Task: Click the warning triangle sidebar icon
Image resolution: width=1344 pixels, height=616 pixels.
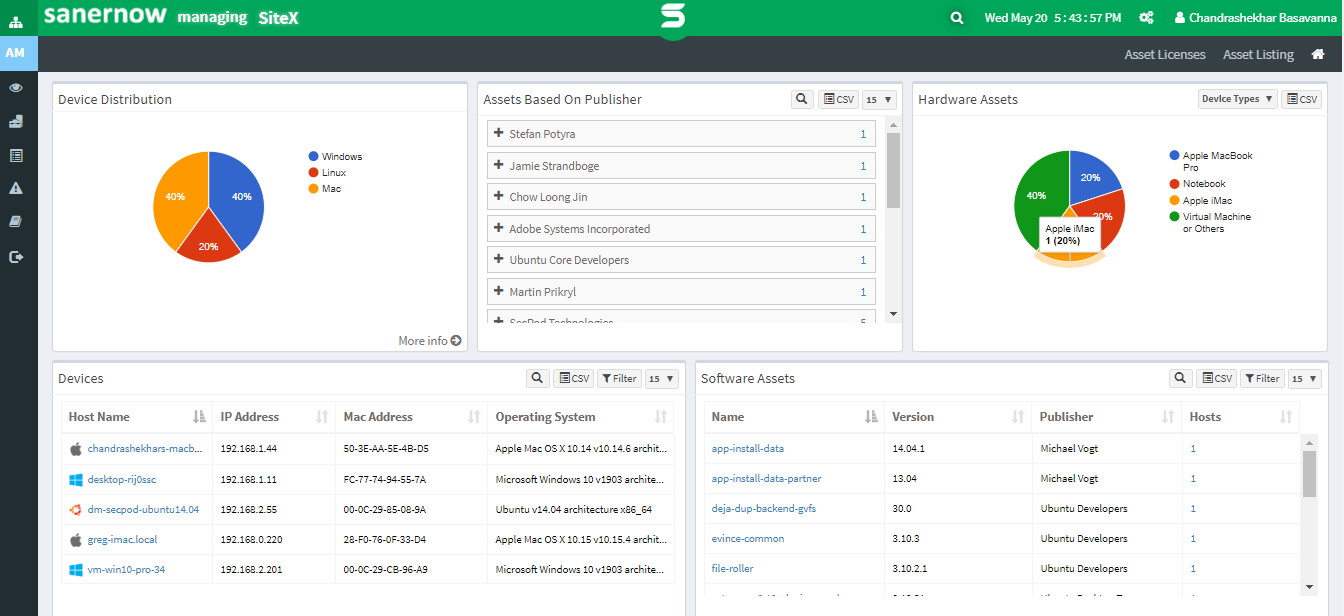Action: [x=16, y=188]
